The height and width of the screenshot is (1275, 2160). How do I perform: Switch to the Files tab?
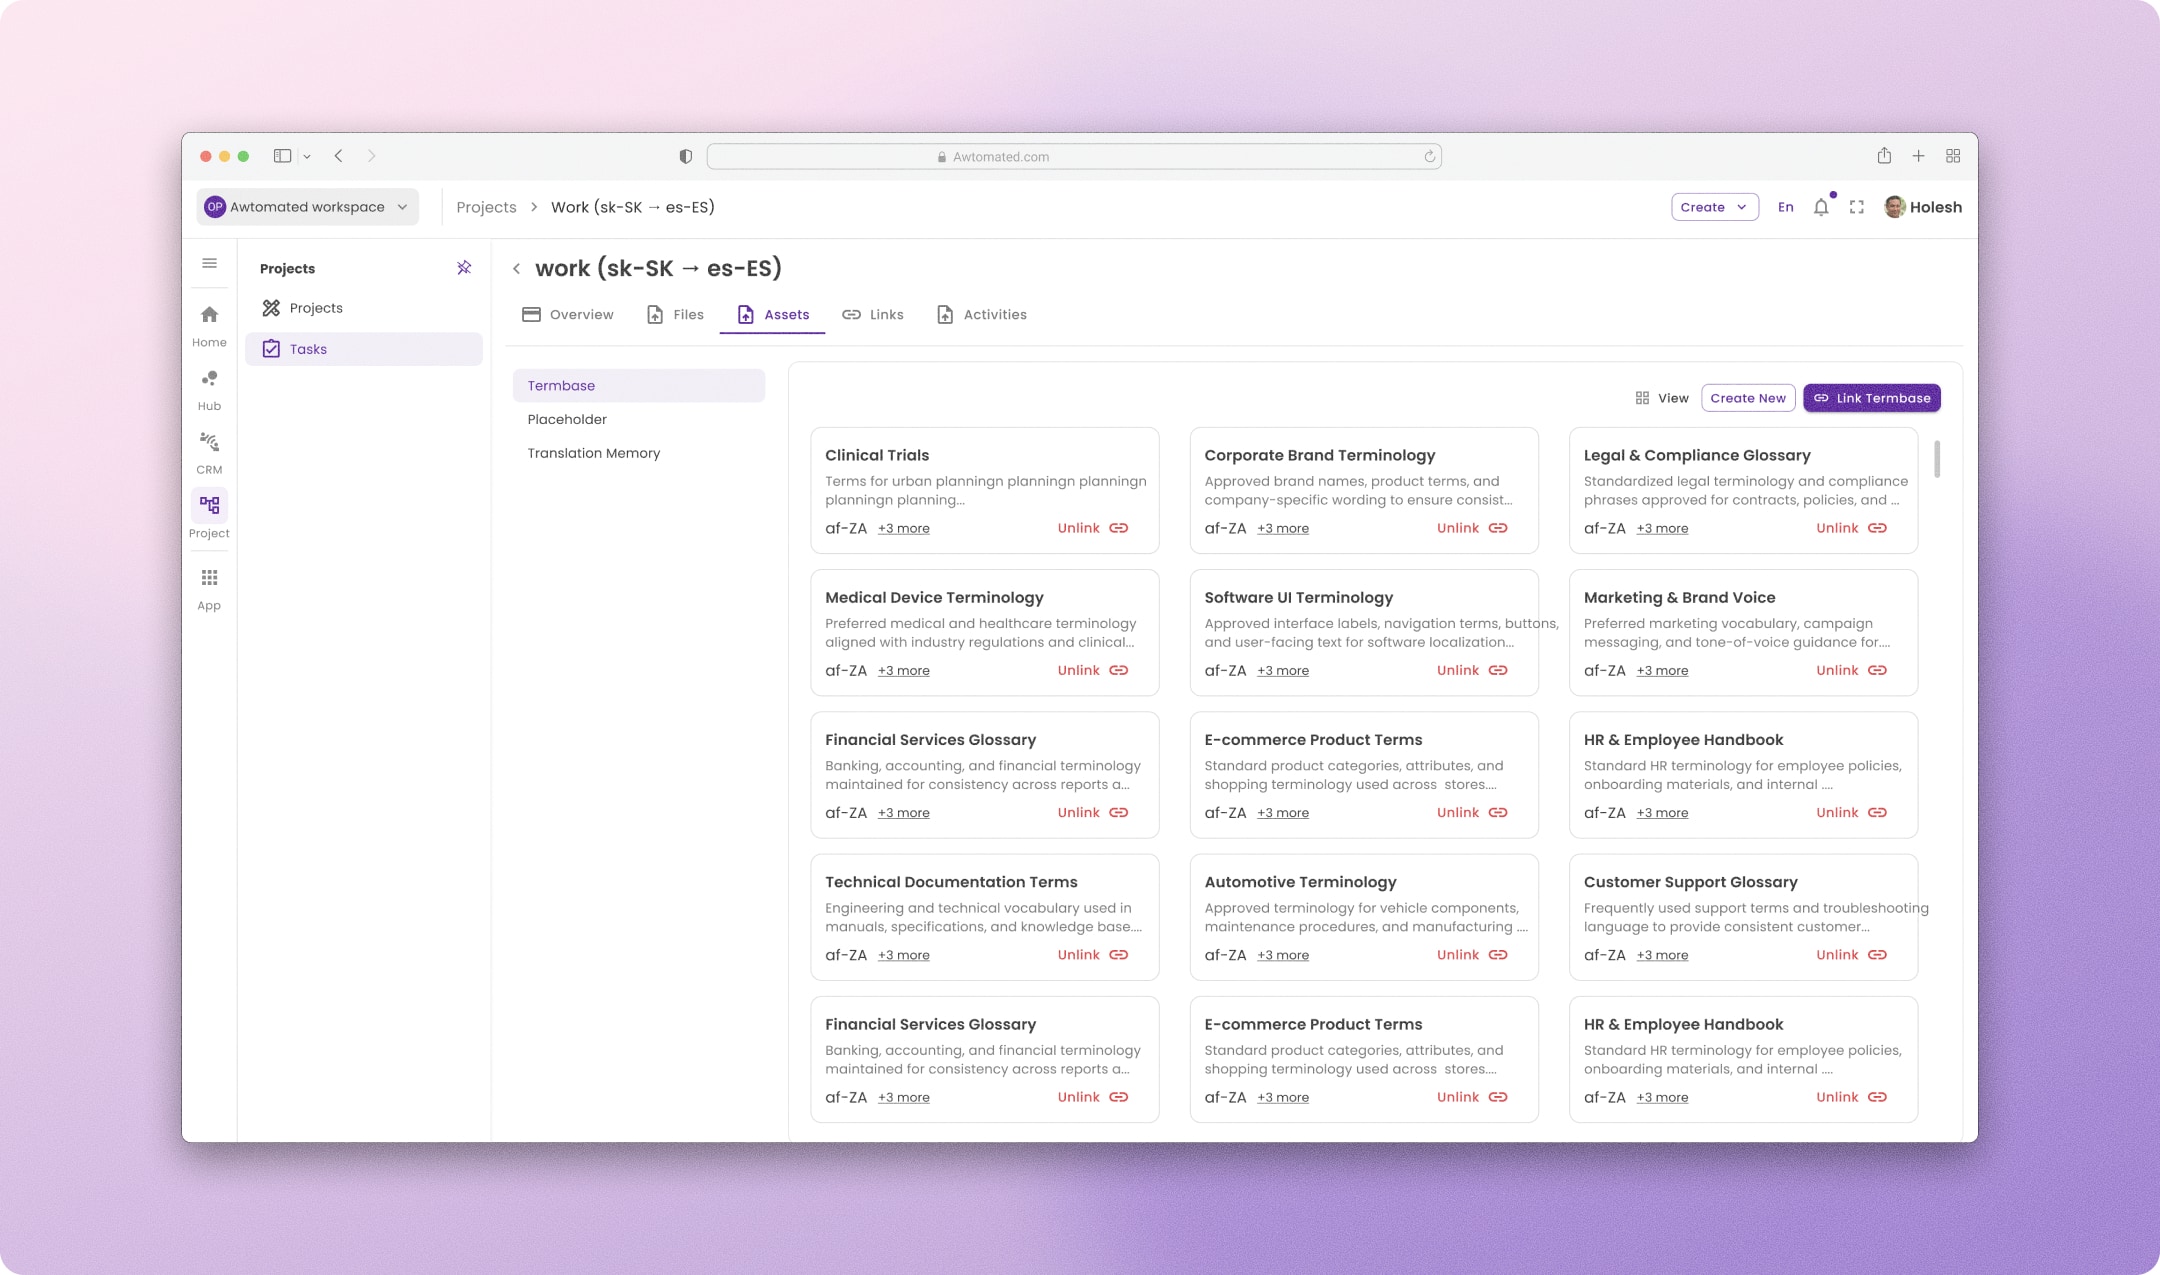click(676, 315)
